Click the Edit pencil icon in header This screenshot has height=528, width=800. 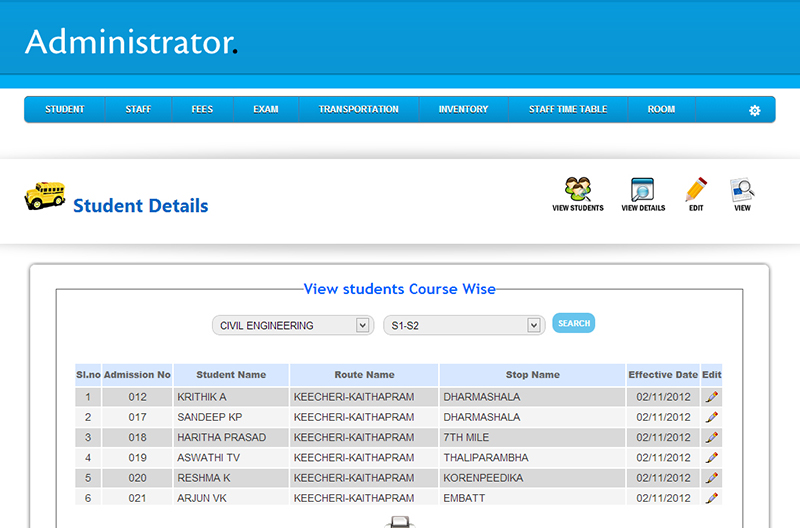click(x=696, y=190)
